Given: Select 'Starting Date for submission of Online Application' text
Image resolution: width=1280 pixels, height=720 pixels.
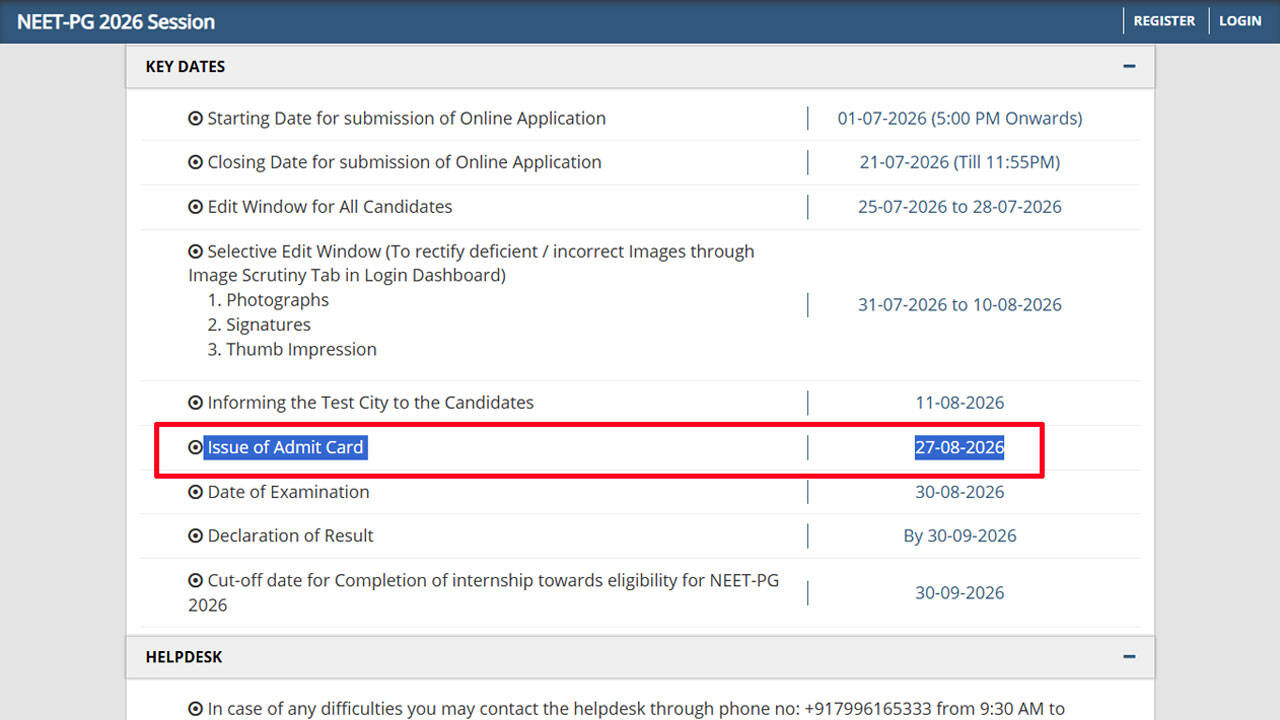Looking at the screenshot, I should pos(406,118).
